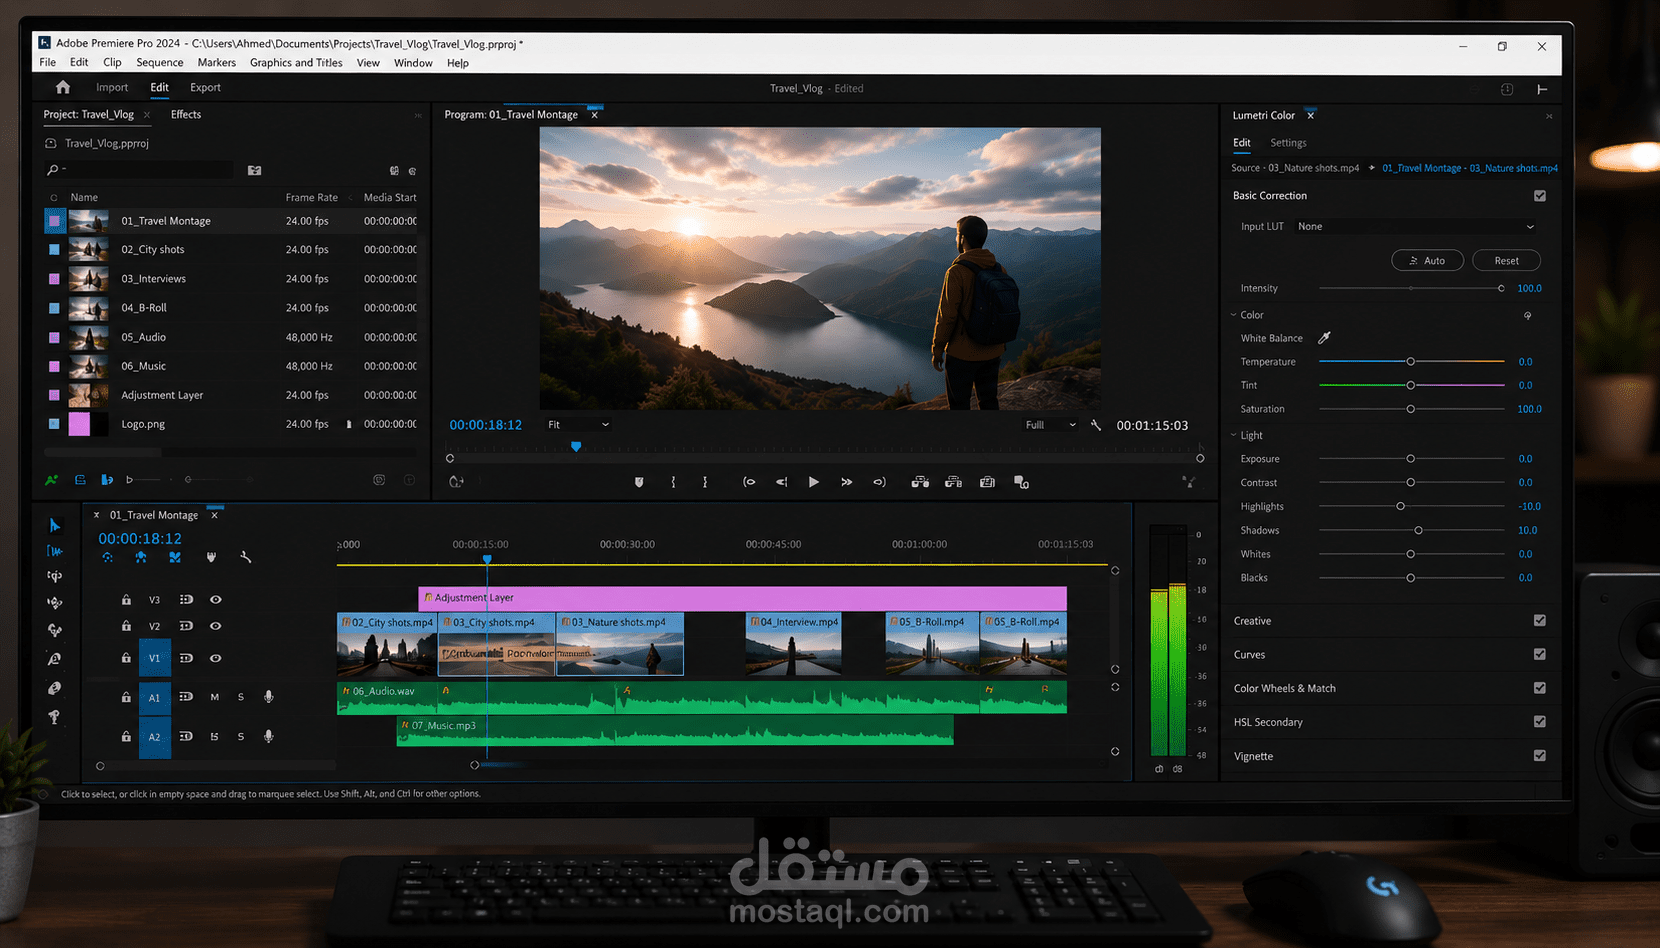Toggle the lock on track V3
Viewport: 1660px width, 948px height.
pyautogui.click(x=126, y=600)
